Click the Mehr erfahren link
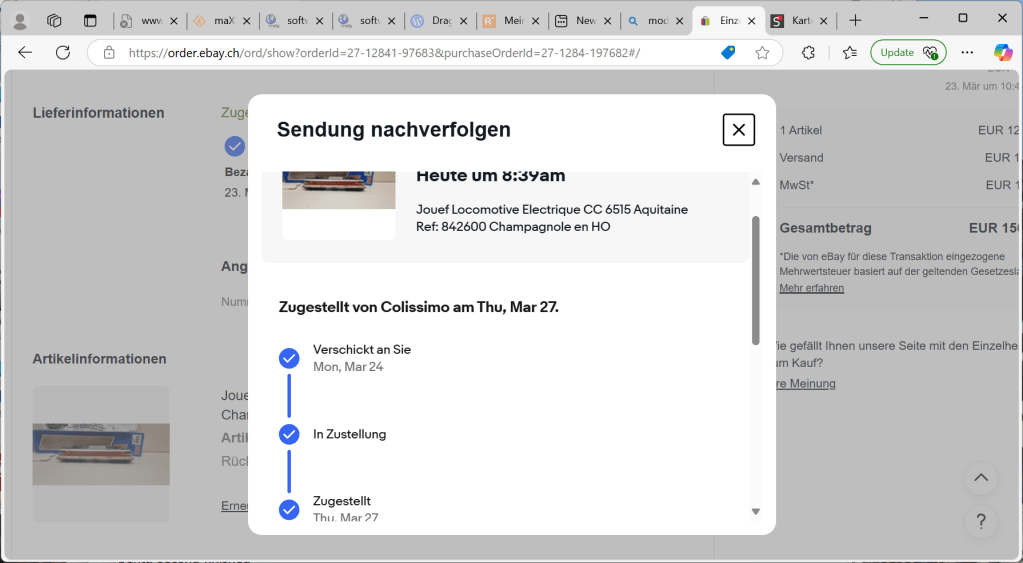The width and height of the screenshot is (1023, 563). [811, 288]
